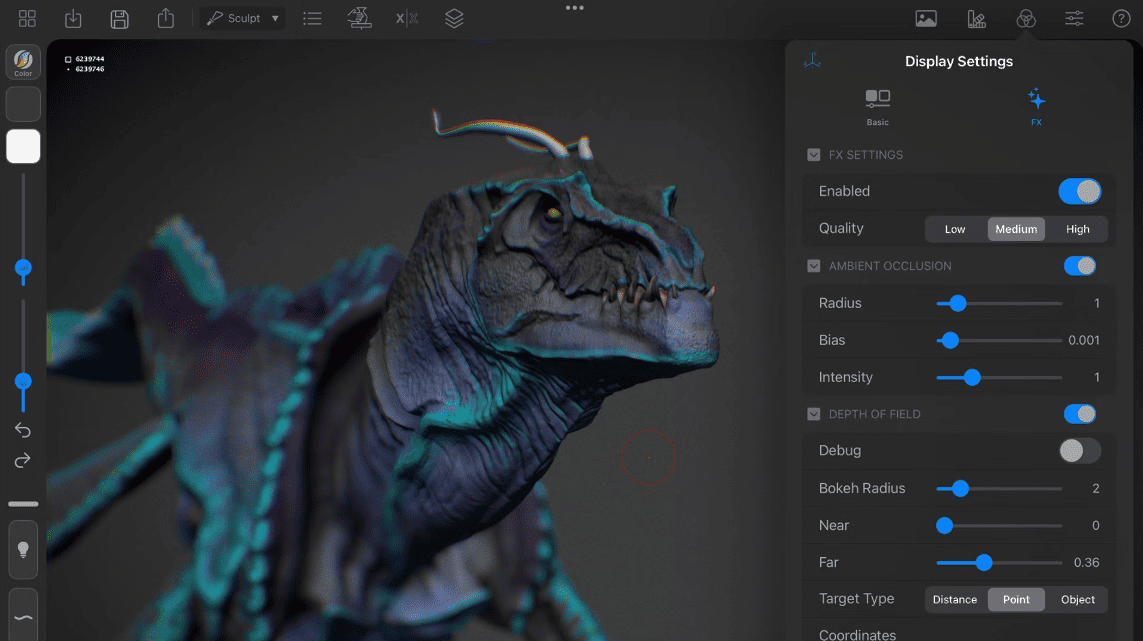Open the lighting panel from the left sidebar

[x=23, y=549]
